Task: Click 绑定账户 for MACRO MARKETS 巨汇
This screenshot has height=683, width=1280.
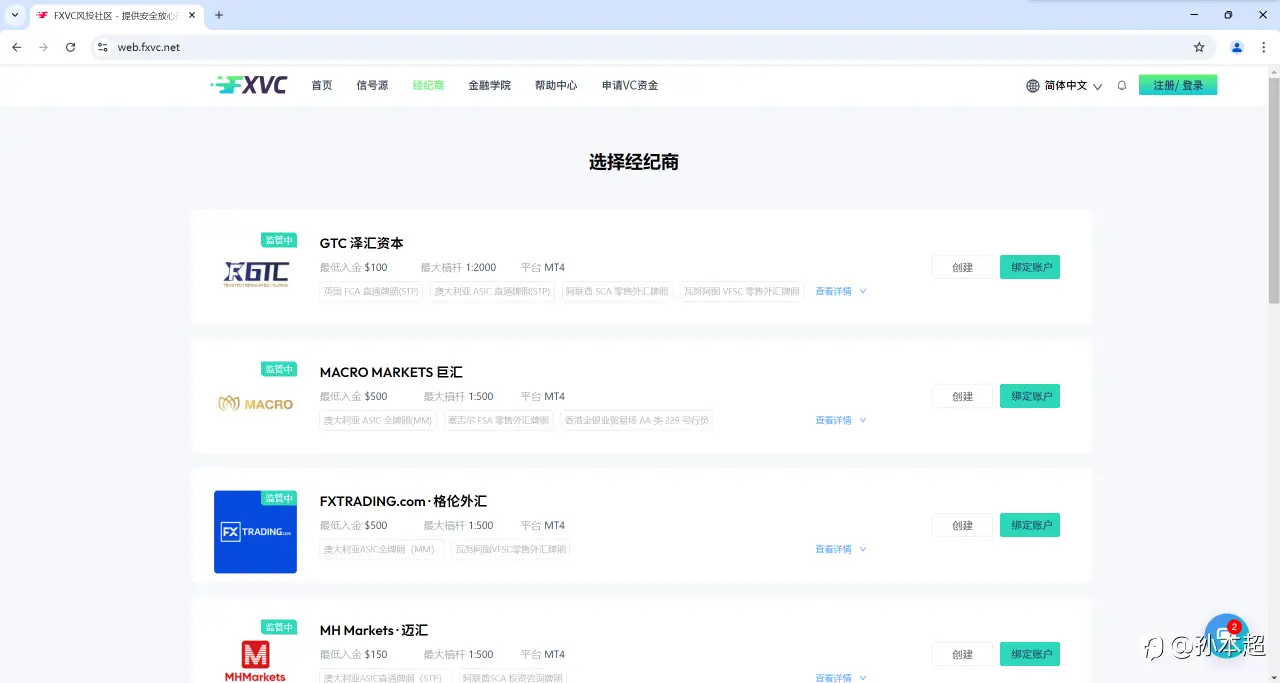Action: [x=1030, y=396]
